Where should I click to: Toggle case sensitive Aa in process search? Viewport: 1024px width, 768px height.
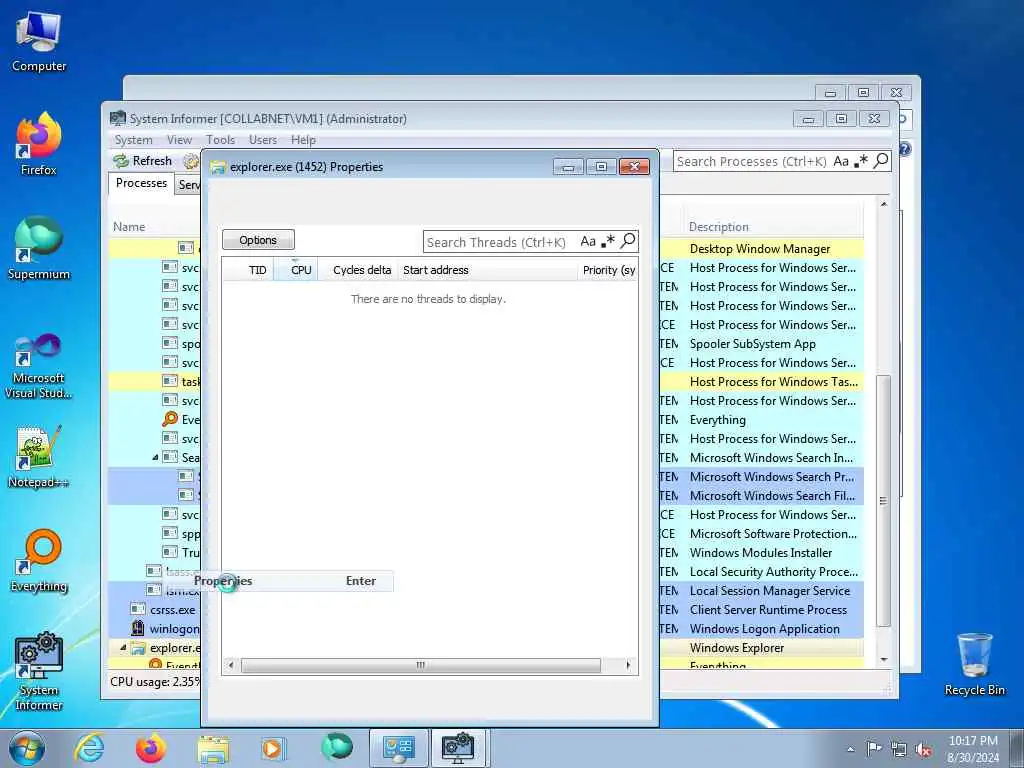tap(841, 161)
